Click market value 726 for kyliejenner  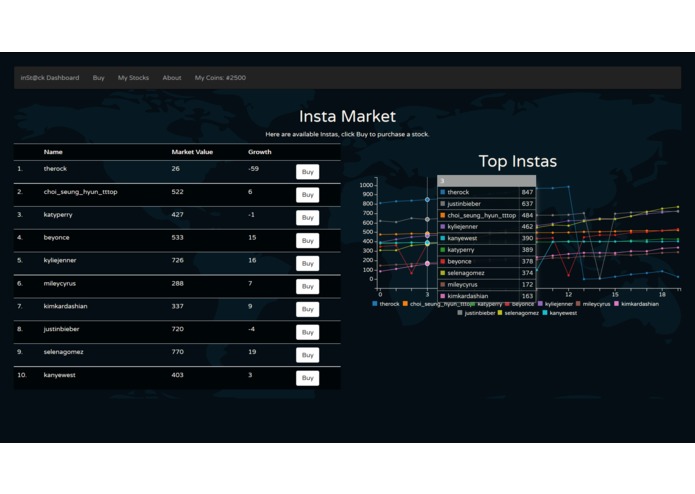[178, 261]
